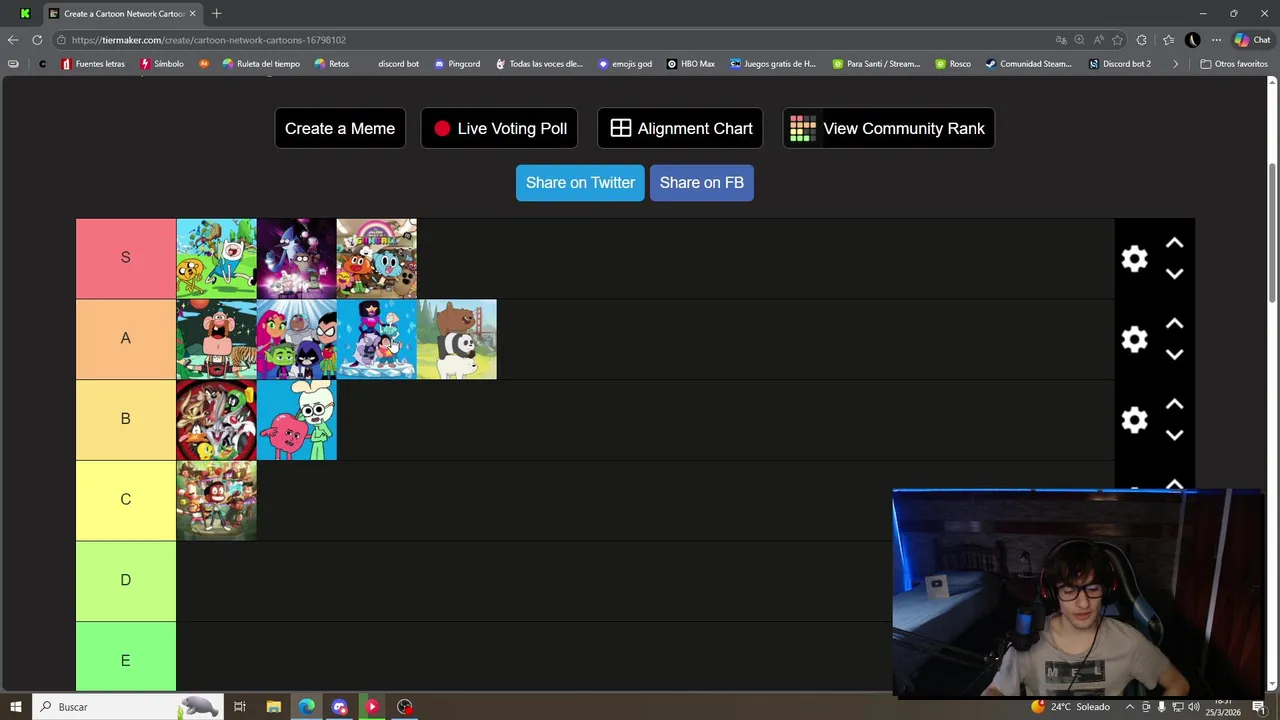Share tier list on Twitter

pos(580,183)
